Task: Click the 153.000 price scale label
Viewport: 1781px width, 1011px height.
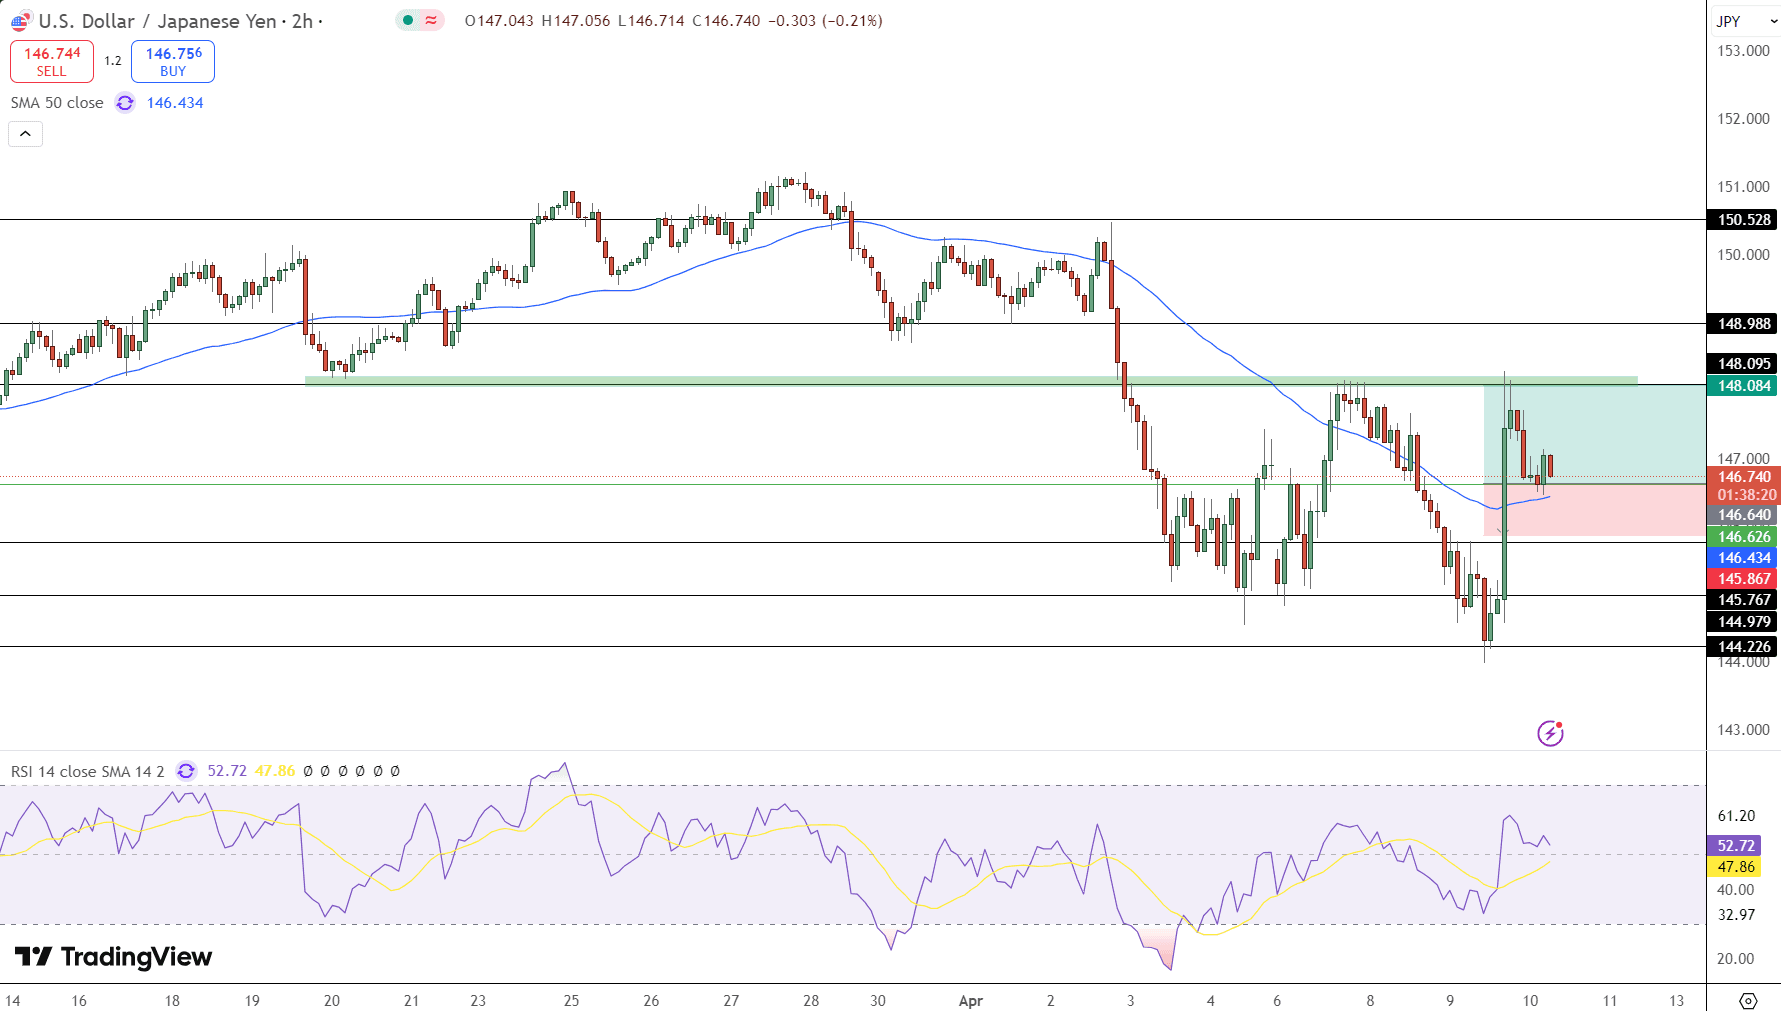Action: (x=1743, y=51)
